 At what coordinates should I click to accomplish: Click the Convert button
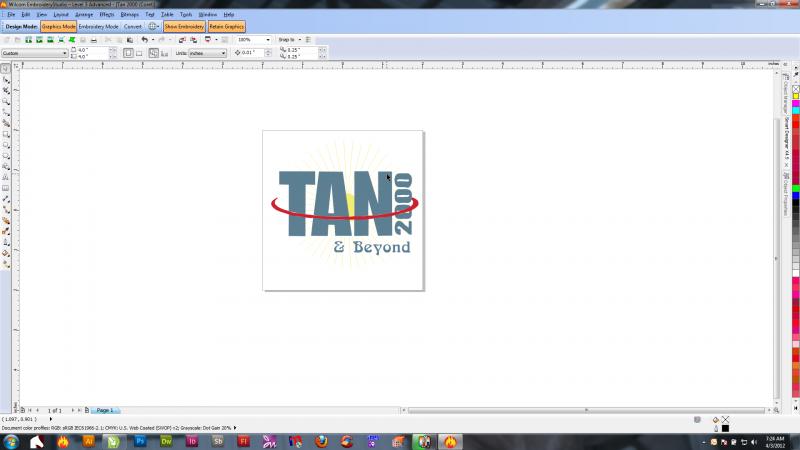point(133,27)
